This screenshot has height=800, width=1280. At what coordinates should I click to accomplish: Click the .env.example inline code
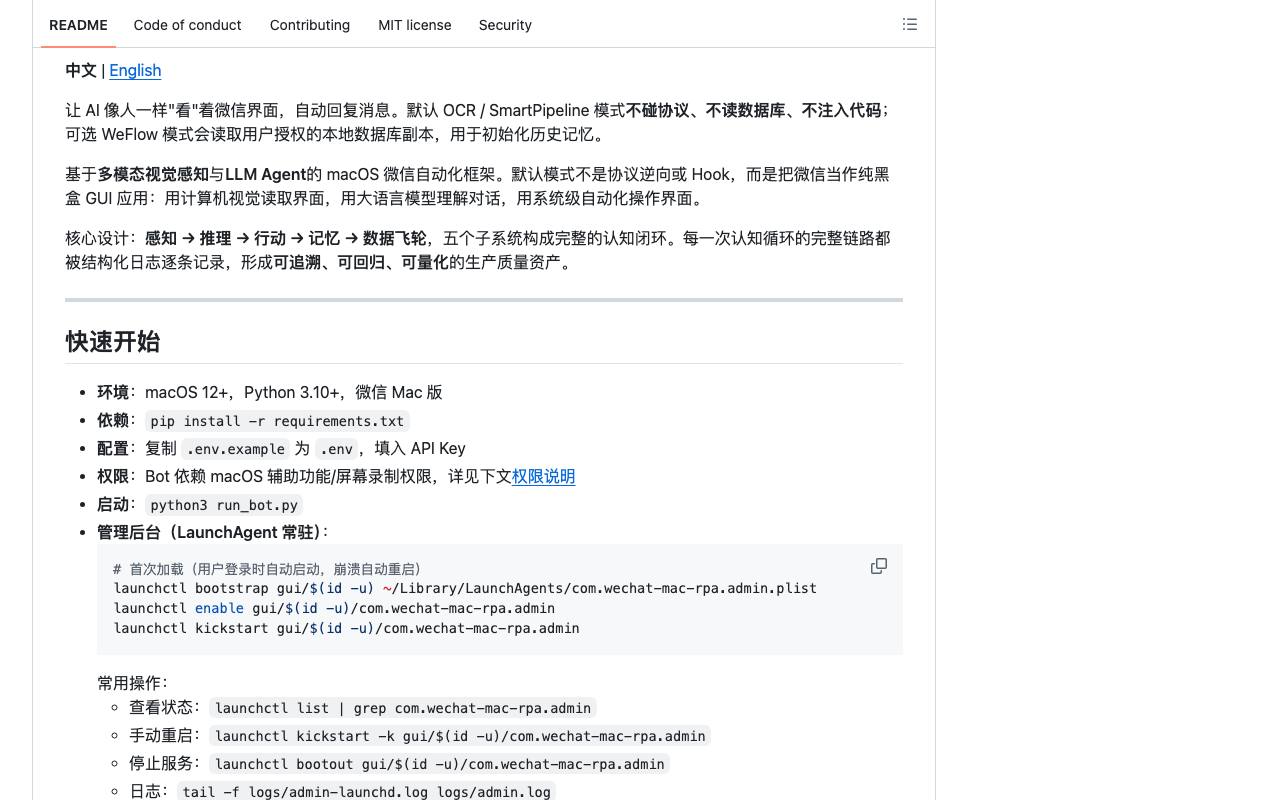point(236,449)
